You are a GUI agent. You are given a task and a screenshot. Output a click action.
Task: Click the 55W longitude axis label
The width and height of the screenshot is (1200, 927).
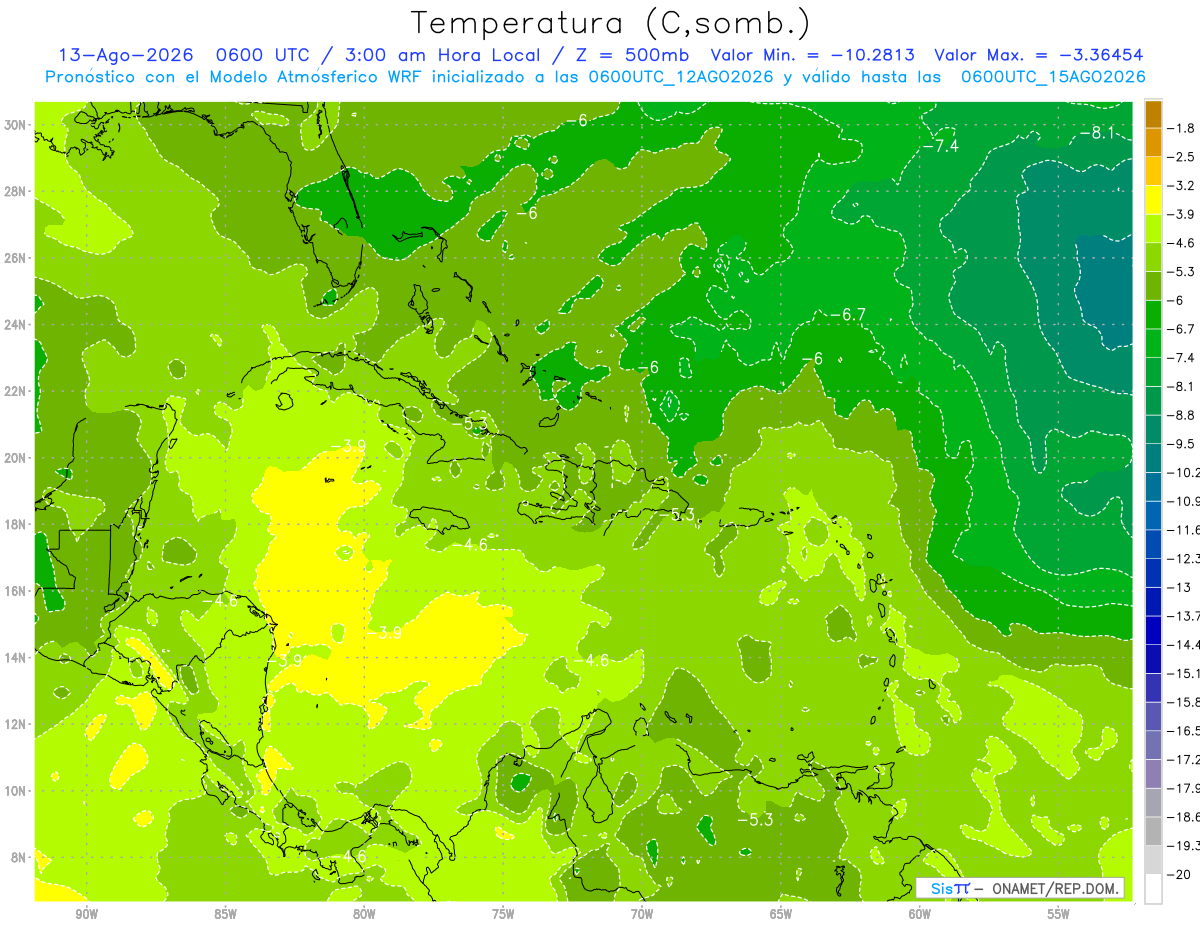tap(1058, 915)
